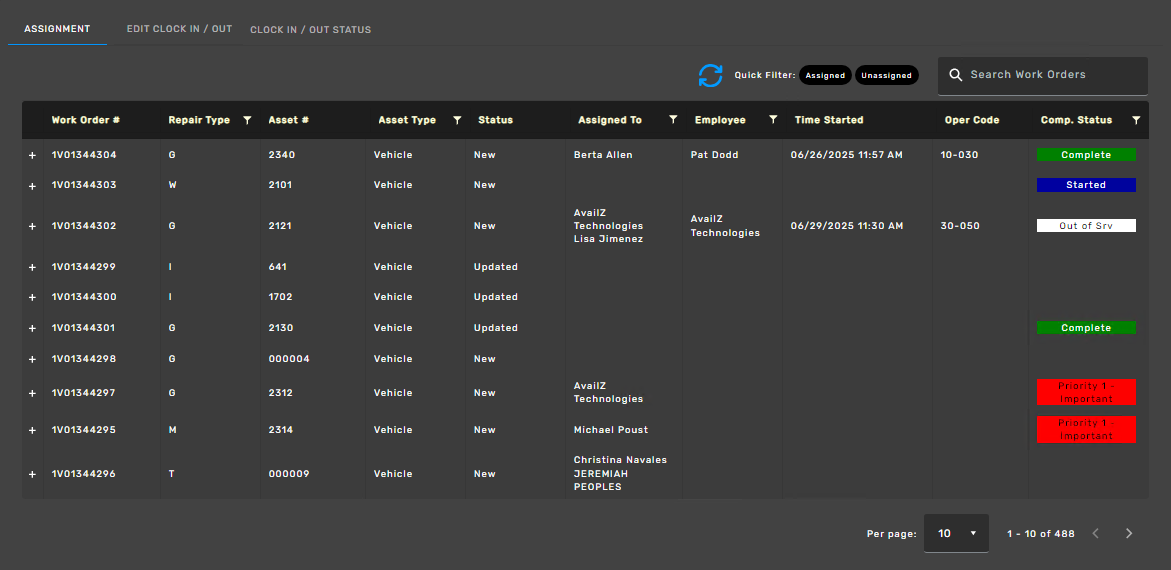Sort by Work Order # column header
The height and width of the screenshot is (570, 1171).
[86, 120]
